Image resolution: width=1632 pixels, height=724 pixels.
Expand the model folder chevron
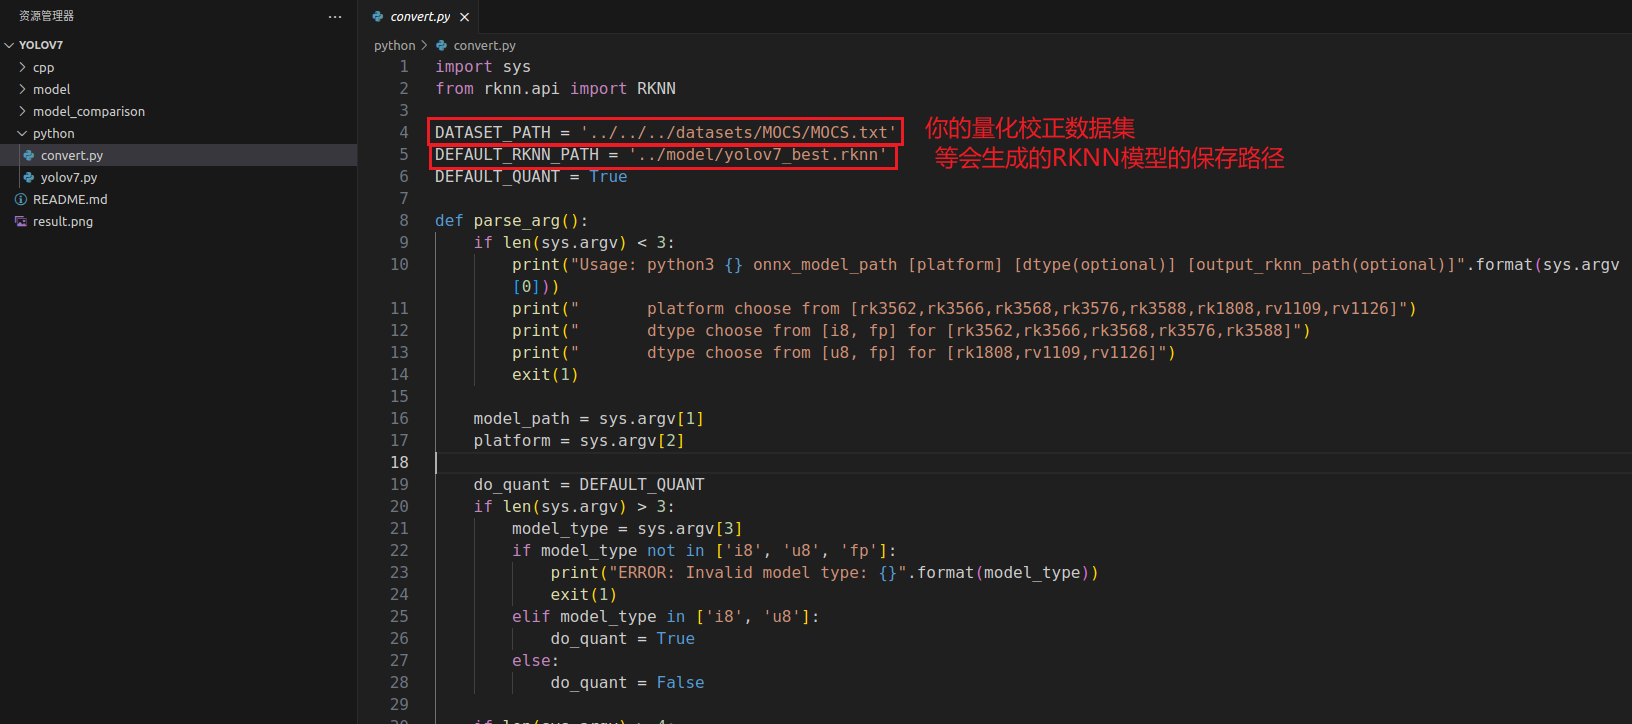23,89
